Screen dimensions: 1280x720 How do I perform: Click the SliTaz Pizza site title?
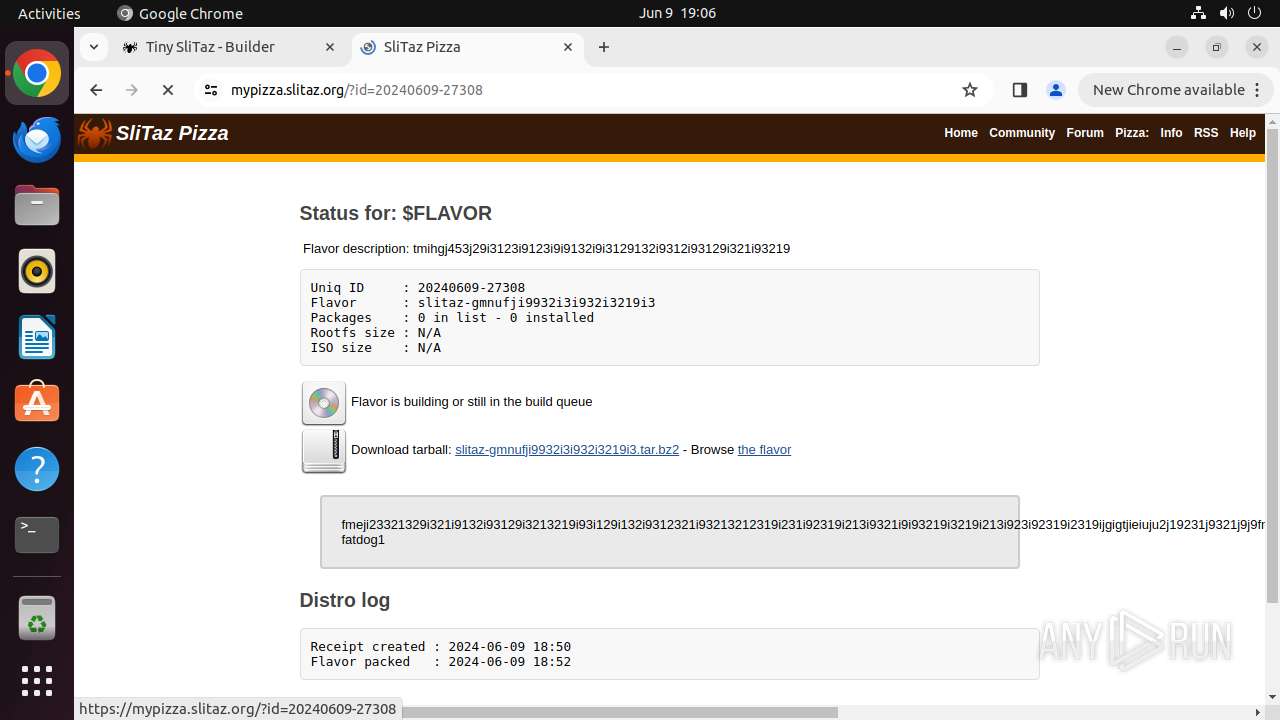(x=172, y=133)
